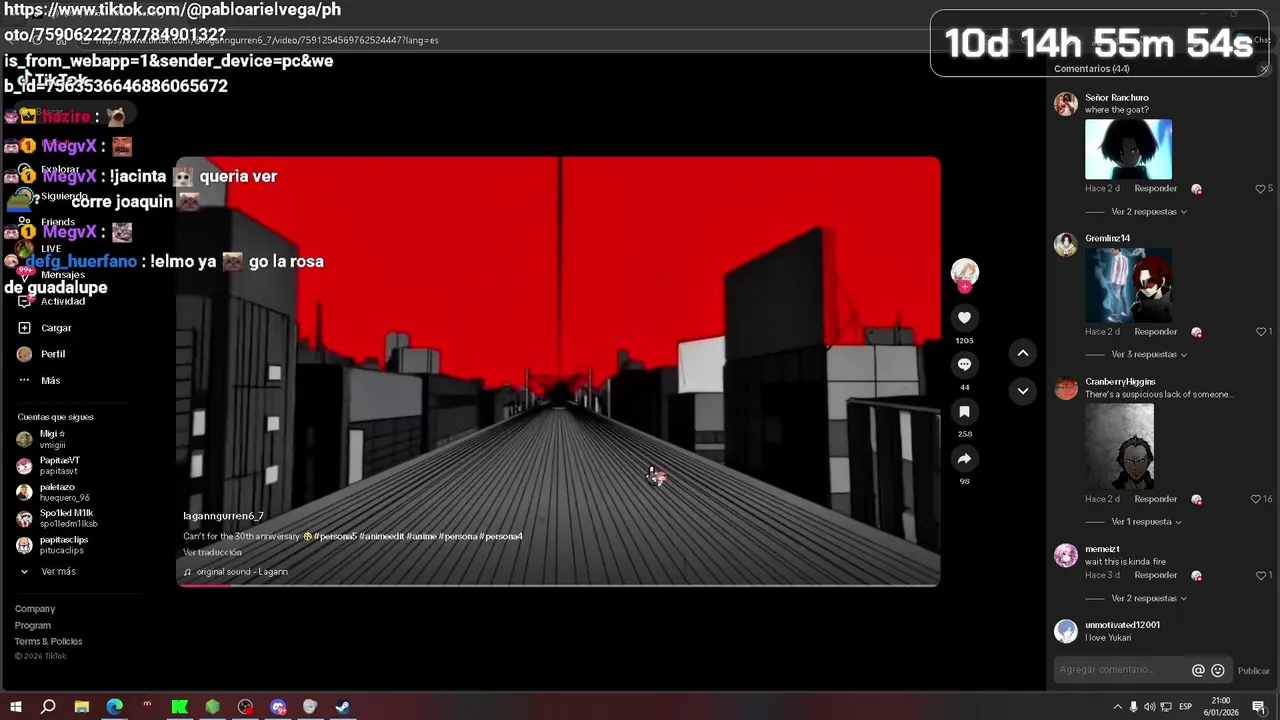Open the green Kick app in taskbar

(180, 707)
